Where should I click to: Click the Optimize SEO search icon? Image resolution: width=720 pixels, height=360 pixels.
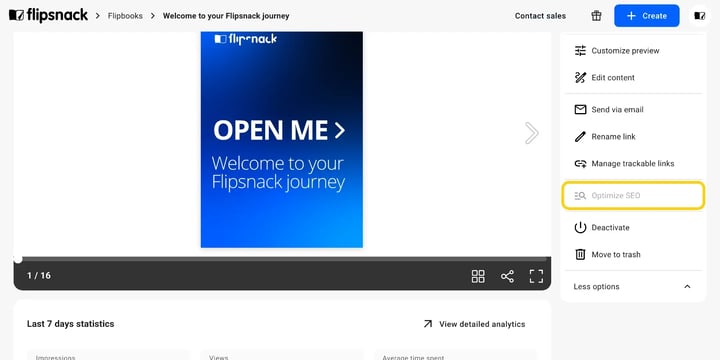pos(580,196)
